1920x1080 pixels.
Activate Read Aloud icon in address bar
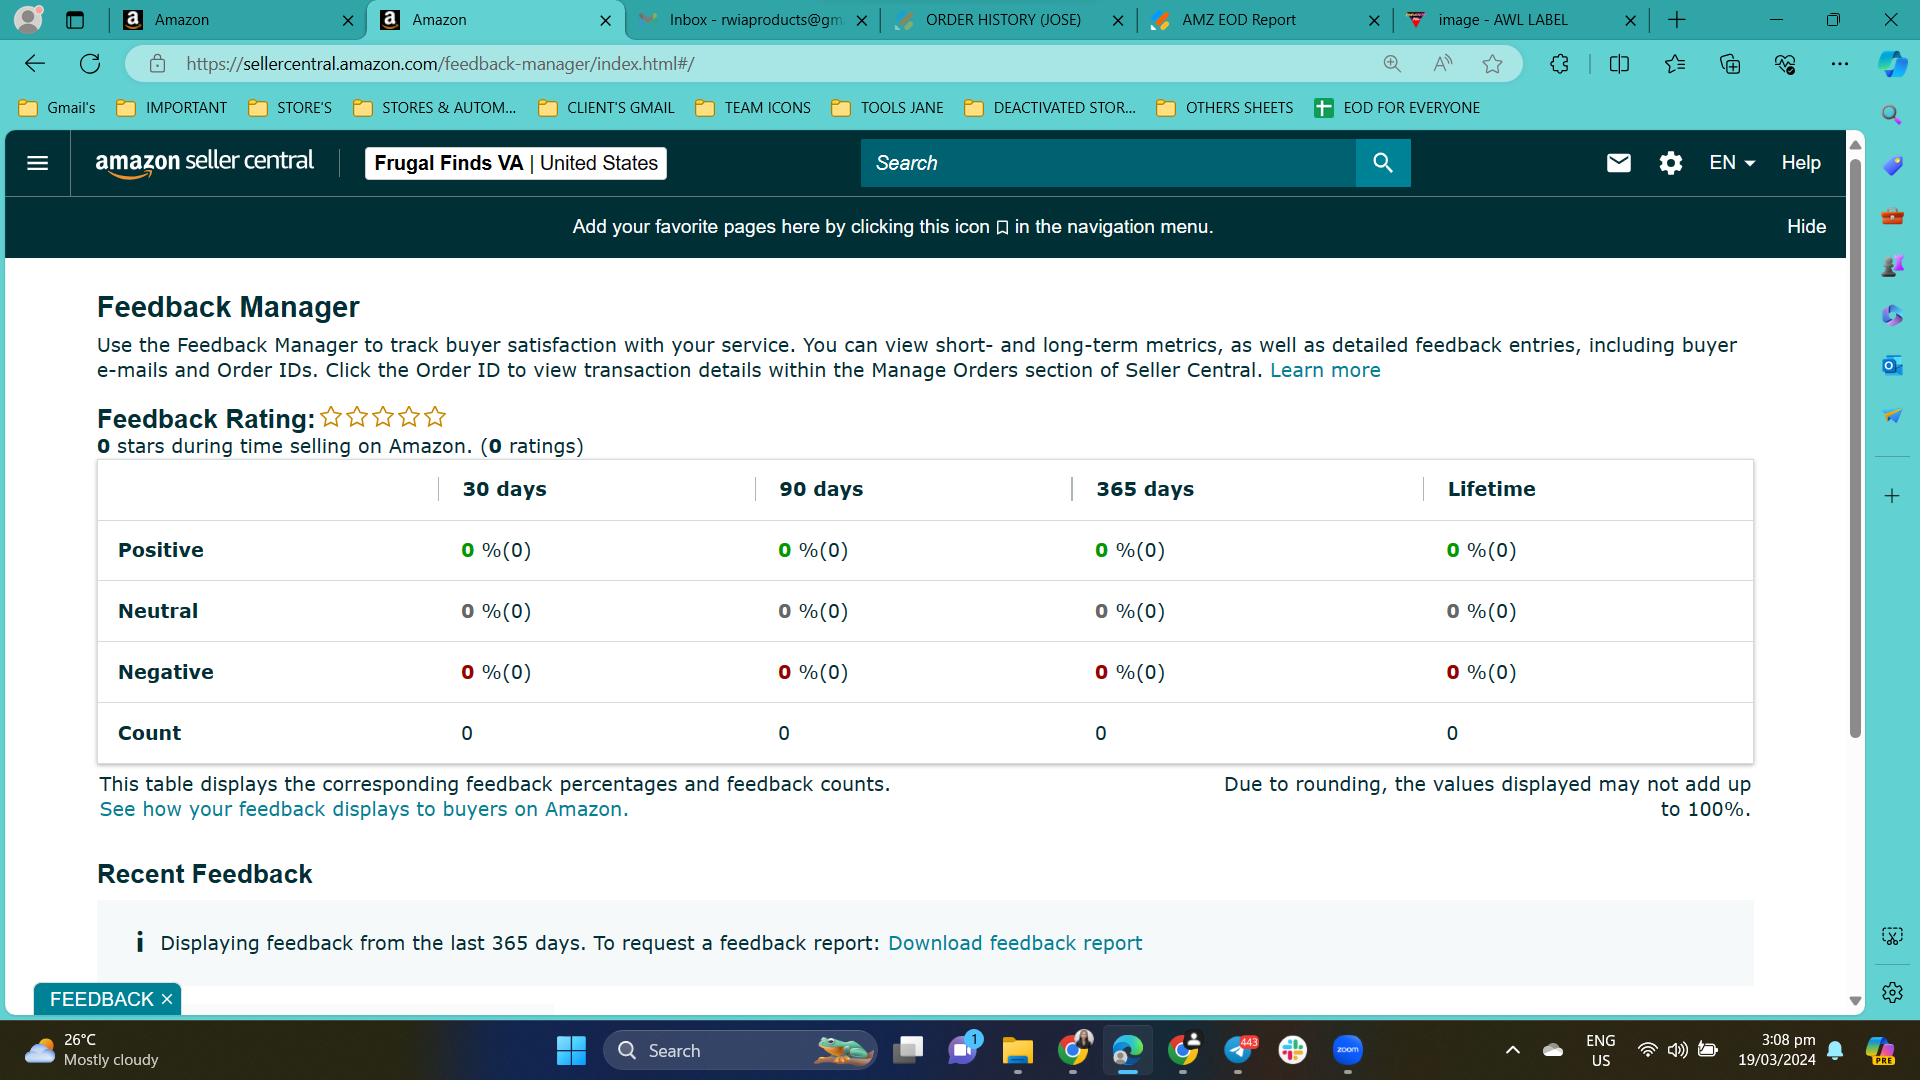click(1442, 64)
